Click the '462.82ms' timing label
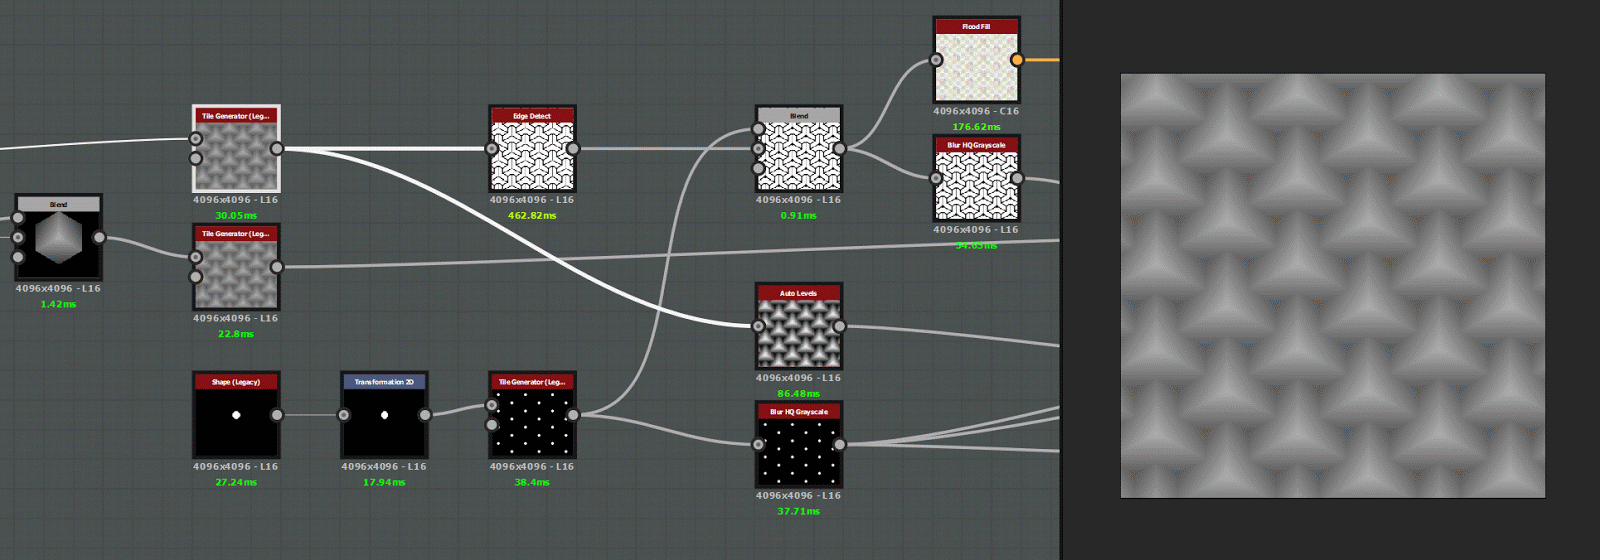The width and height of the screenshot is (1600, 560). [x=532, y=216]
